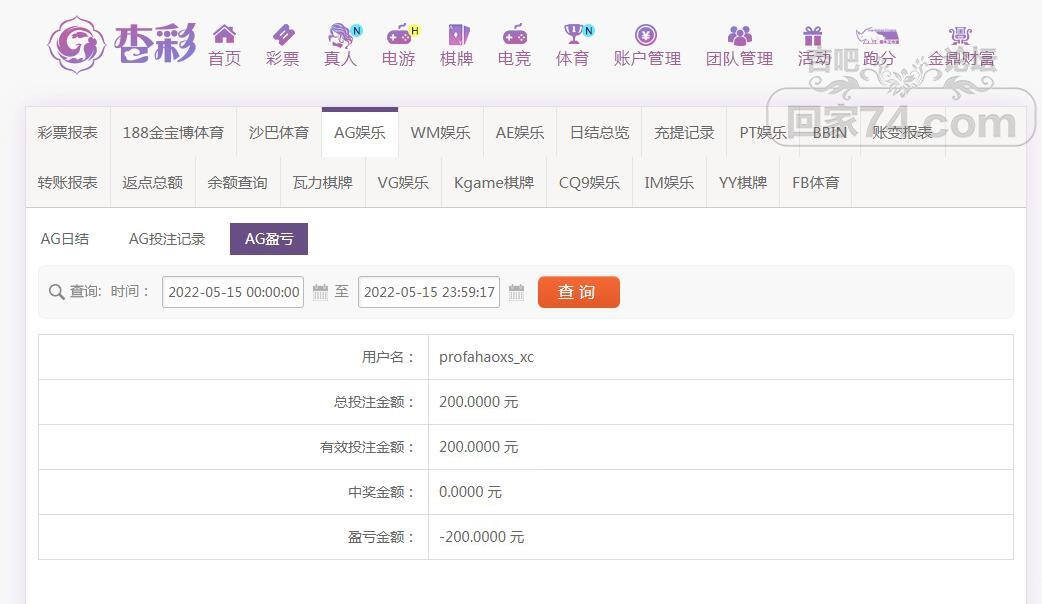This screenshot has width=1042, height=604.
Task: Select the AG投注记录 sub-tab
Action: [x=167, y=239]
